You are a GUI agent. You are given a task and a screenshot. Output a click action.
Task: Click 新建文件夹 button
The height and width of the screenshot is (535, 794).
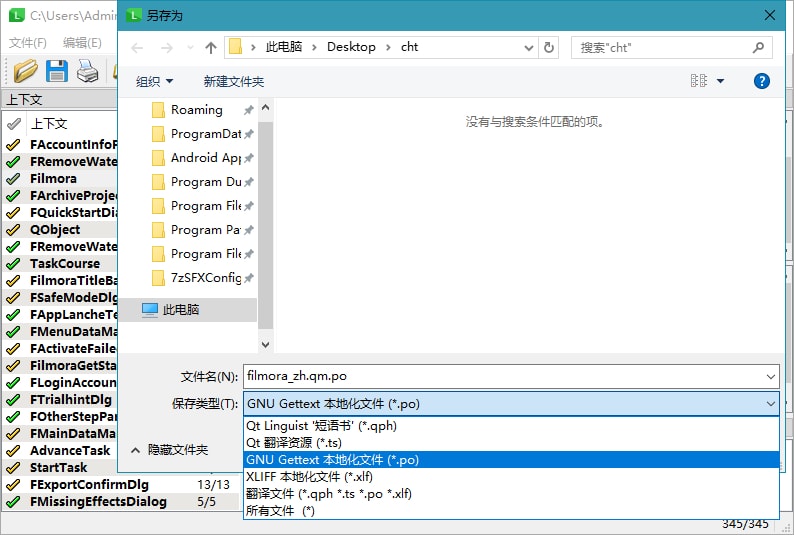pyautogui.click(x=234, y=81)
